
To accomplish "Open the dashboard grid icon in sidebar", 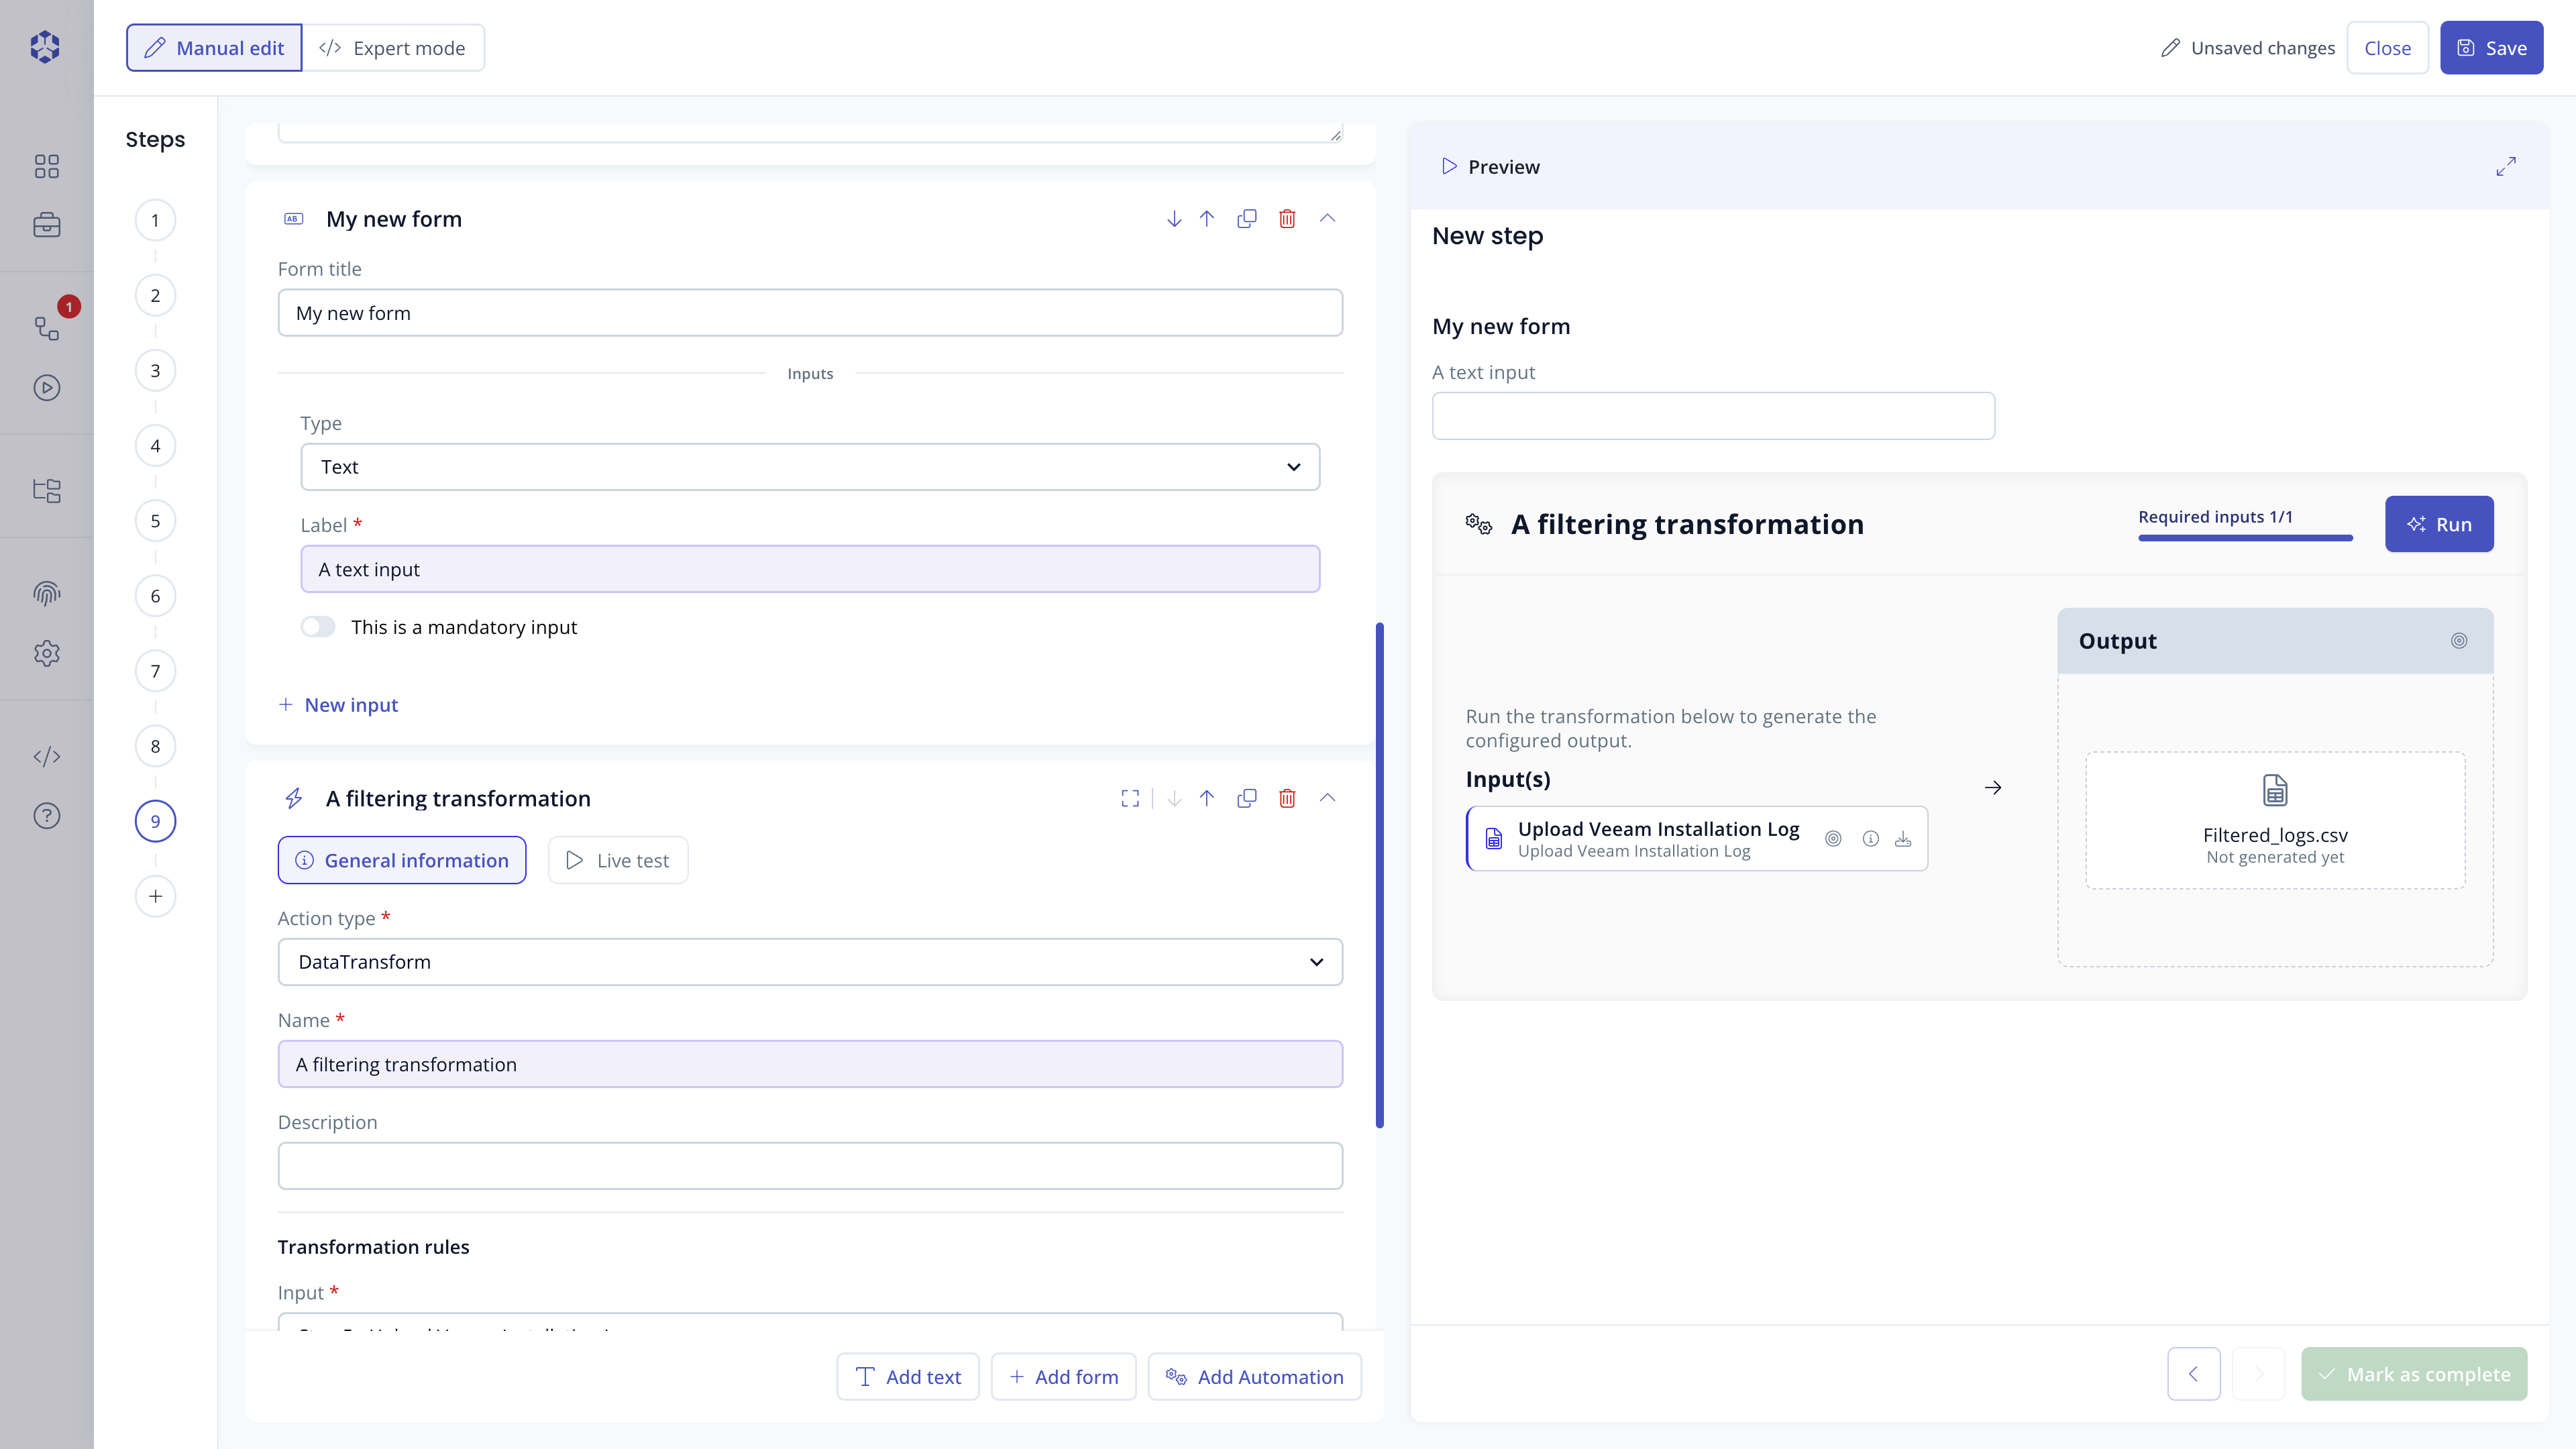I will (x=47, y=166).
